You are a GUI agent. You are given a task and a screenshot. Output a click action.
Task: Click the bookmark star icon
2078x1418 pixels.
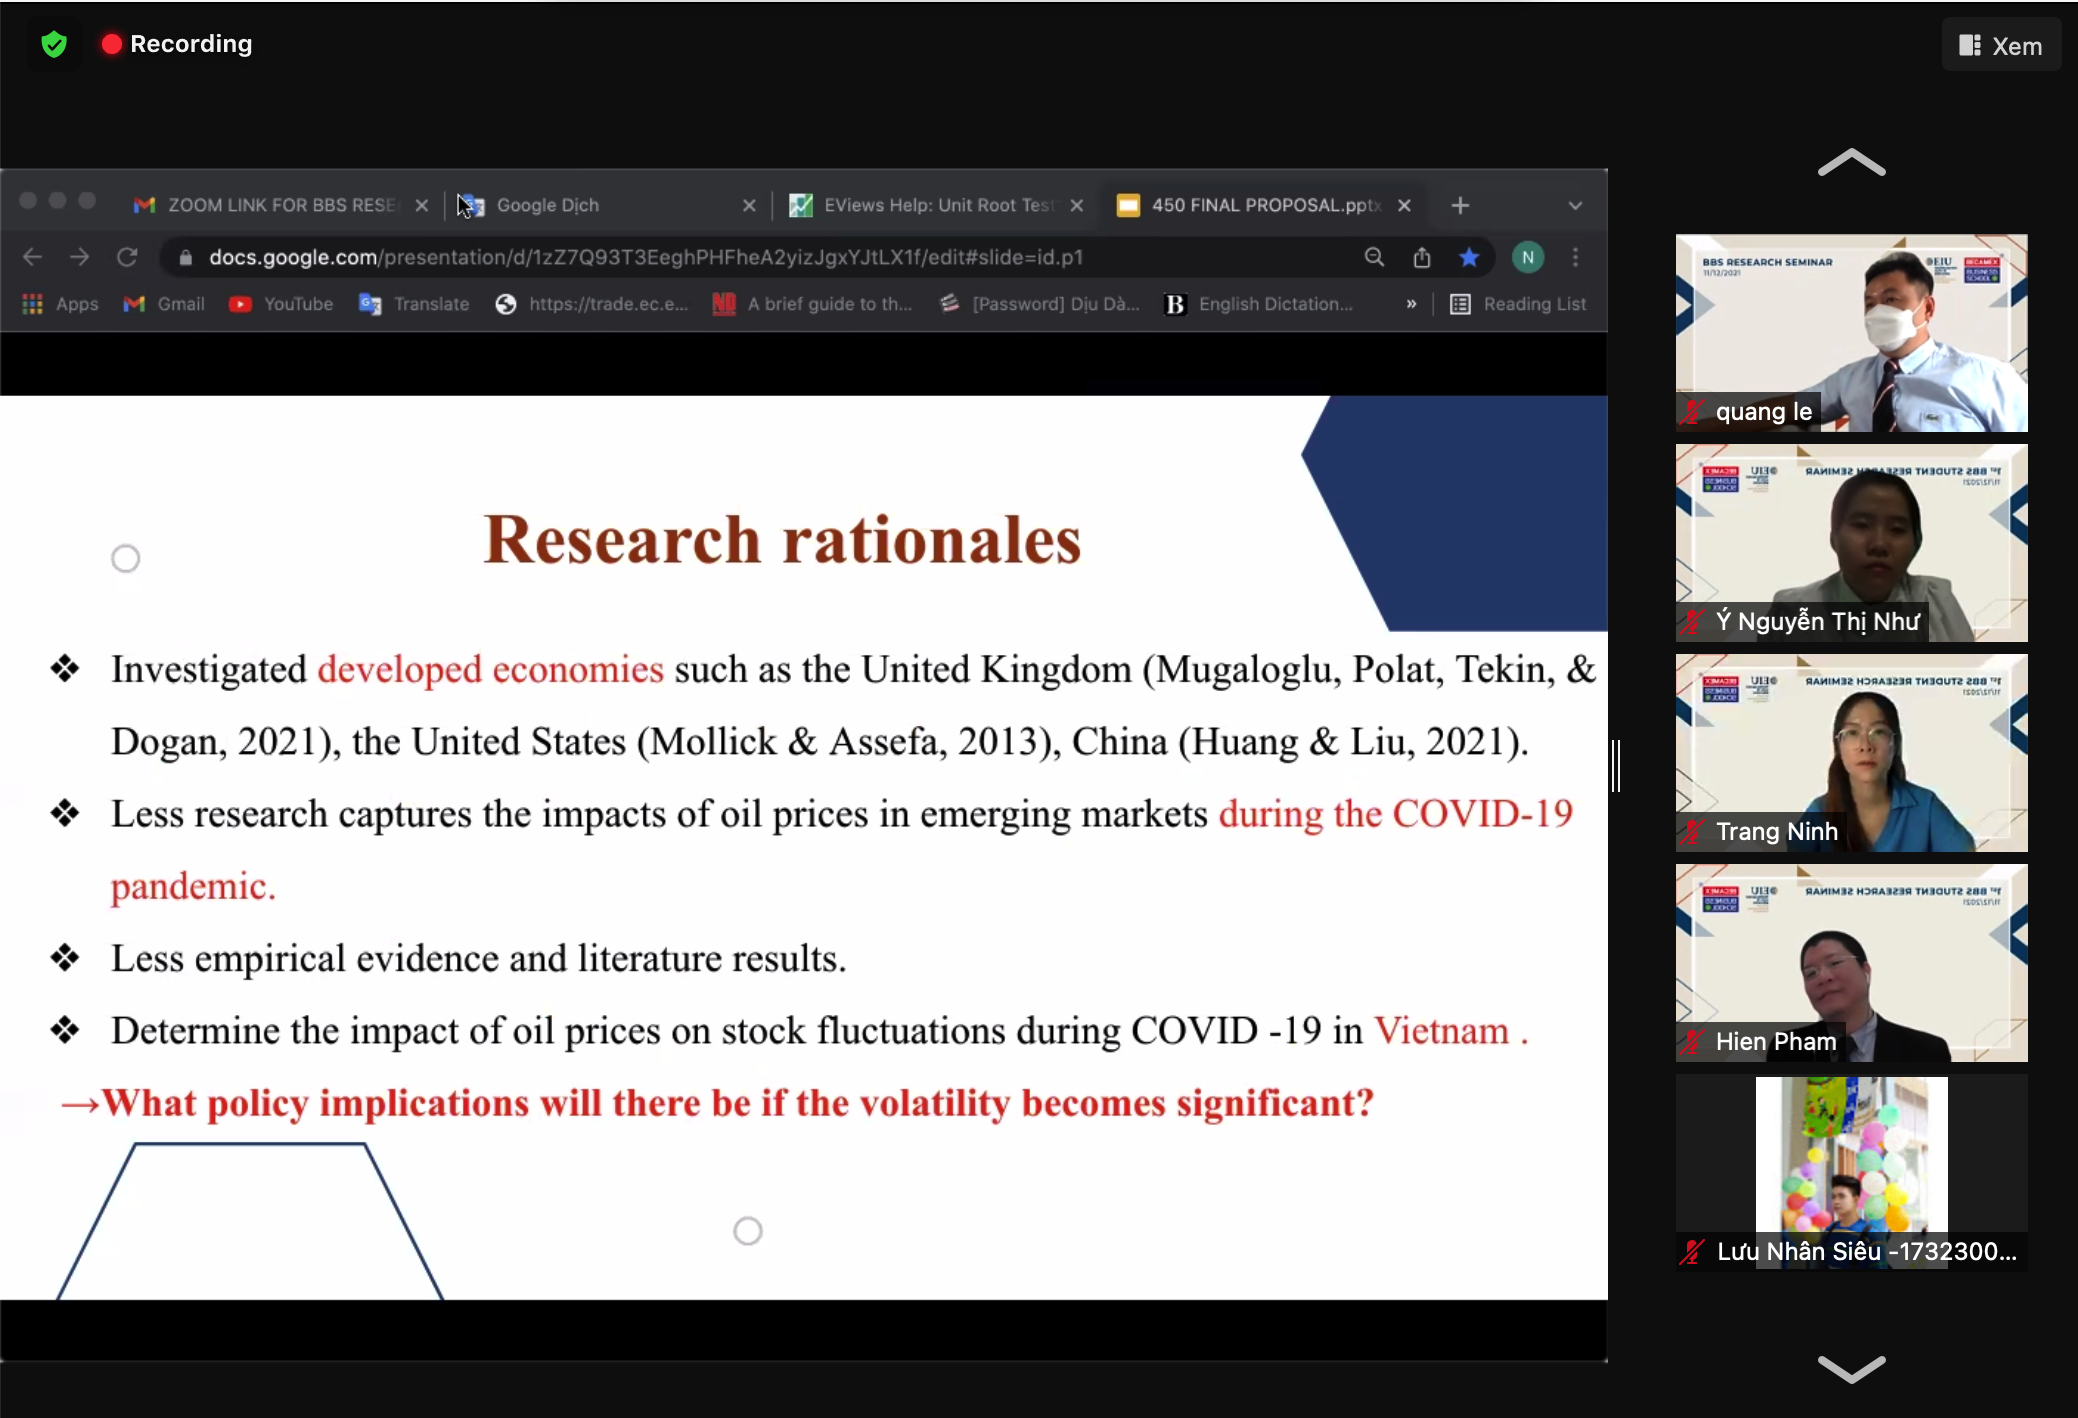click(1468, 257)
